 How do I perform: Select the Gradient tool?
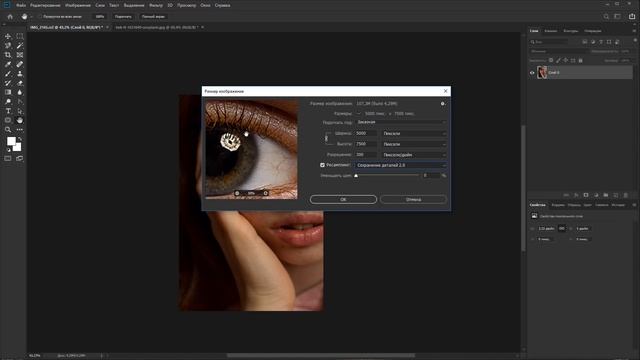[8, 92]
